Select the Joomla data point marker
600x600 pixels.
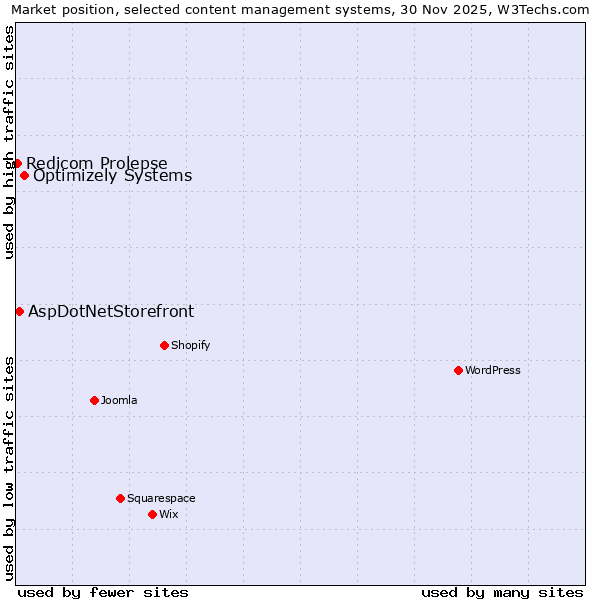(x=94, y=400)
